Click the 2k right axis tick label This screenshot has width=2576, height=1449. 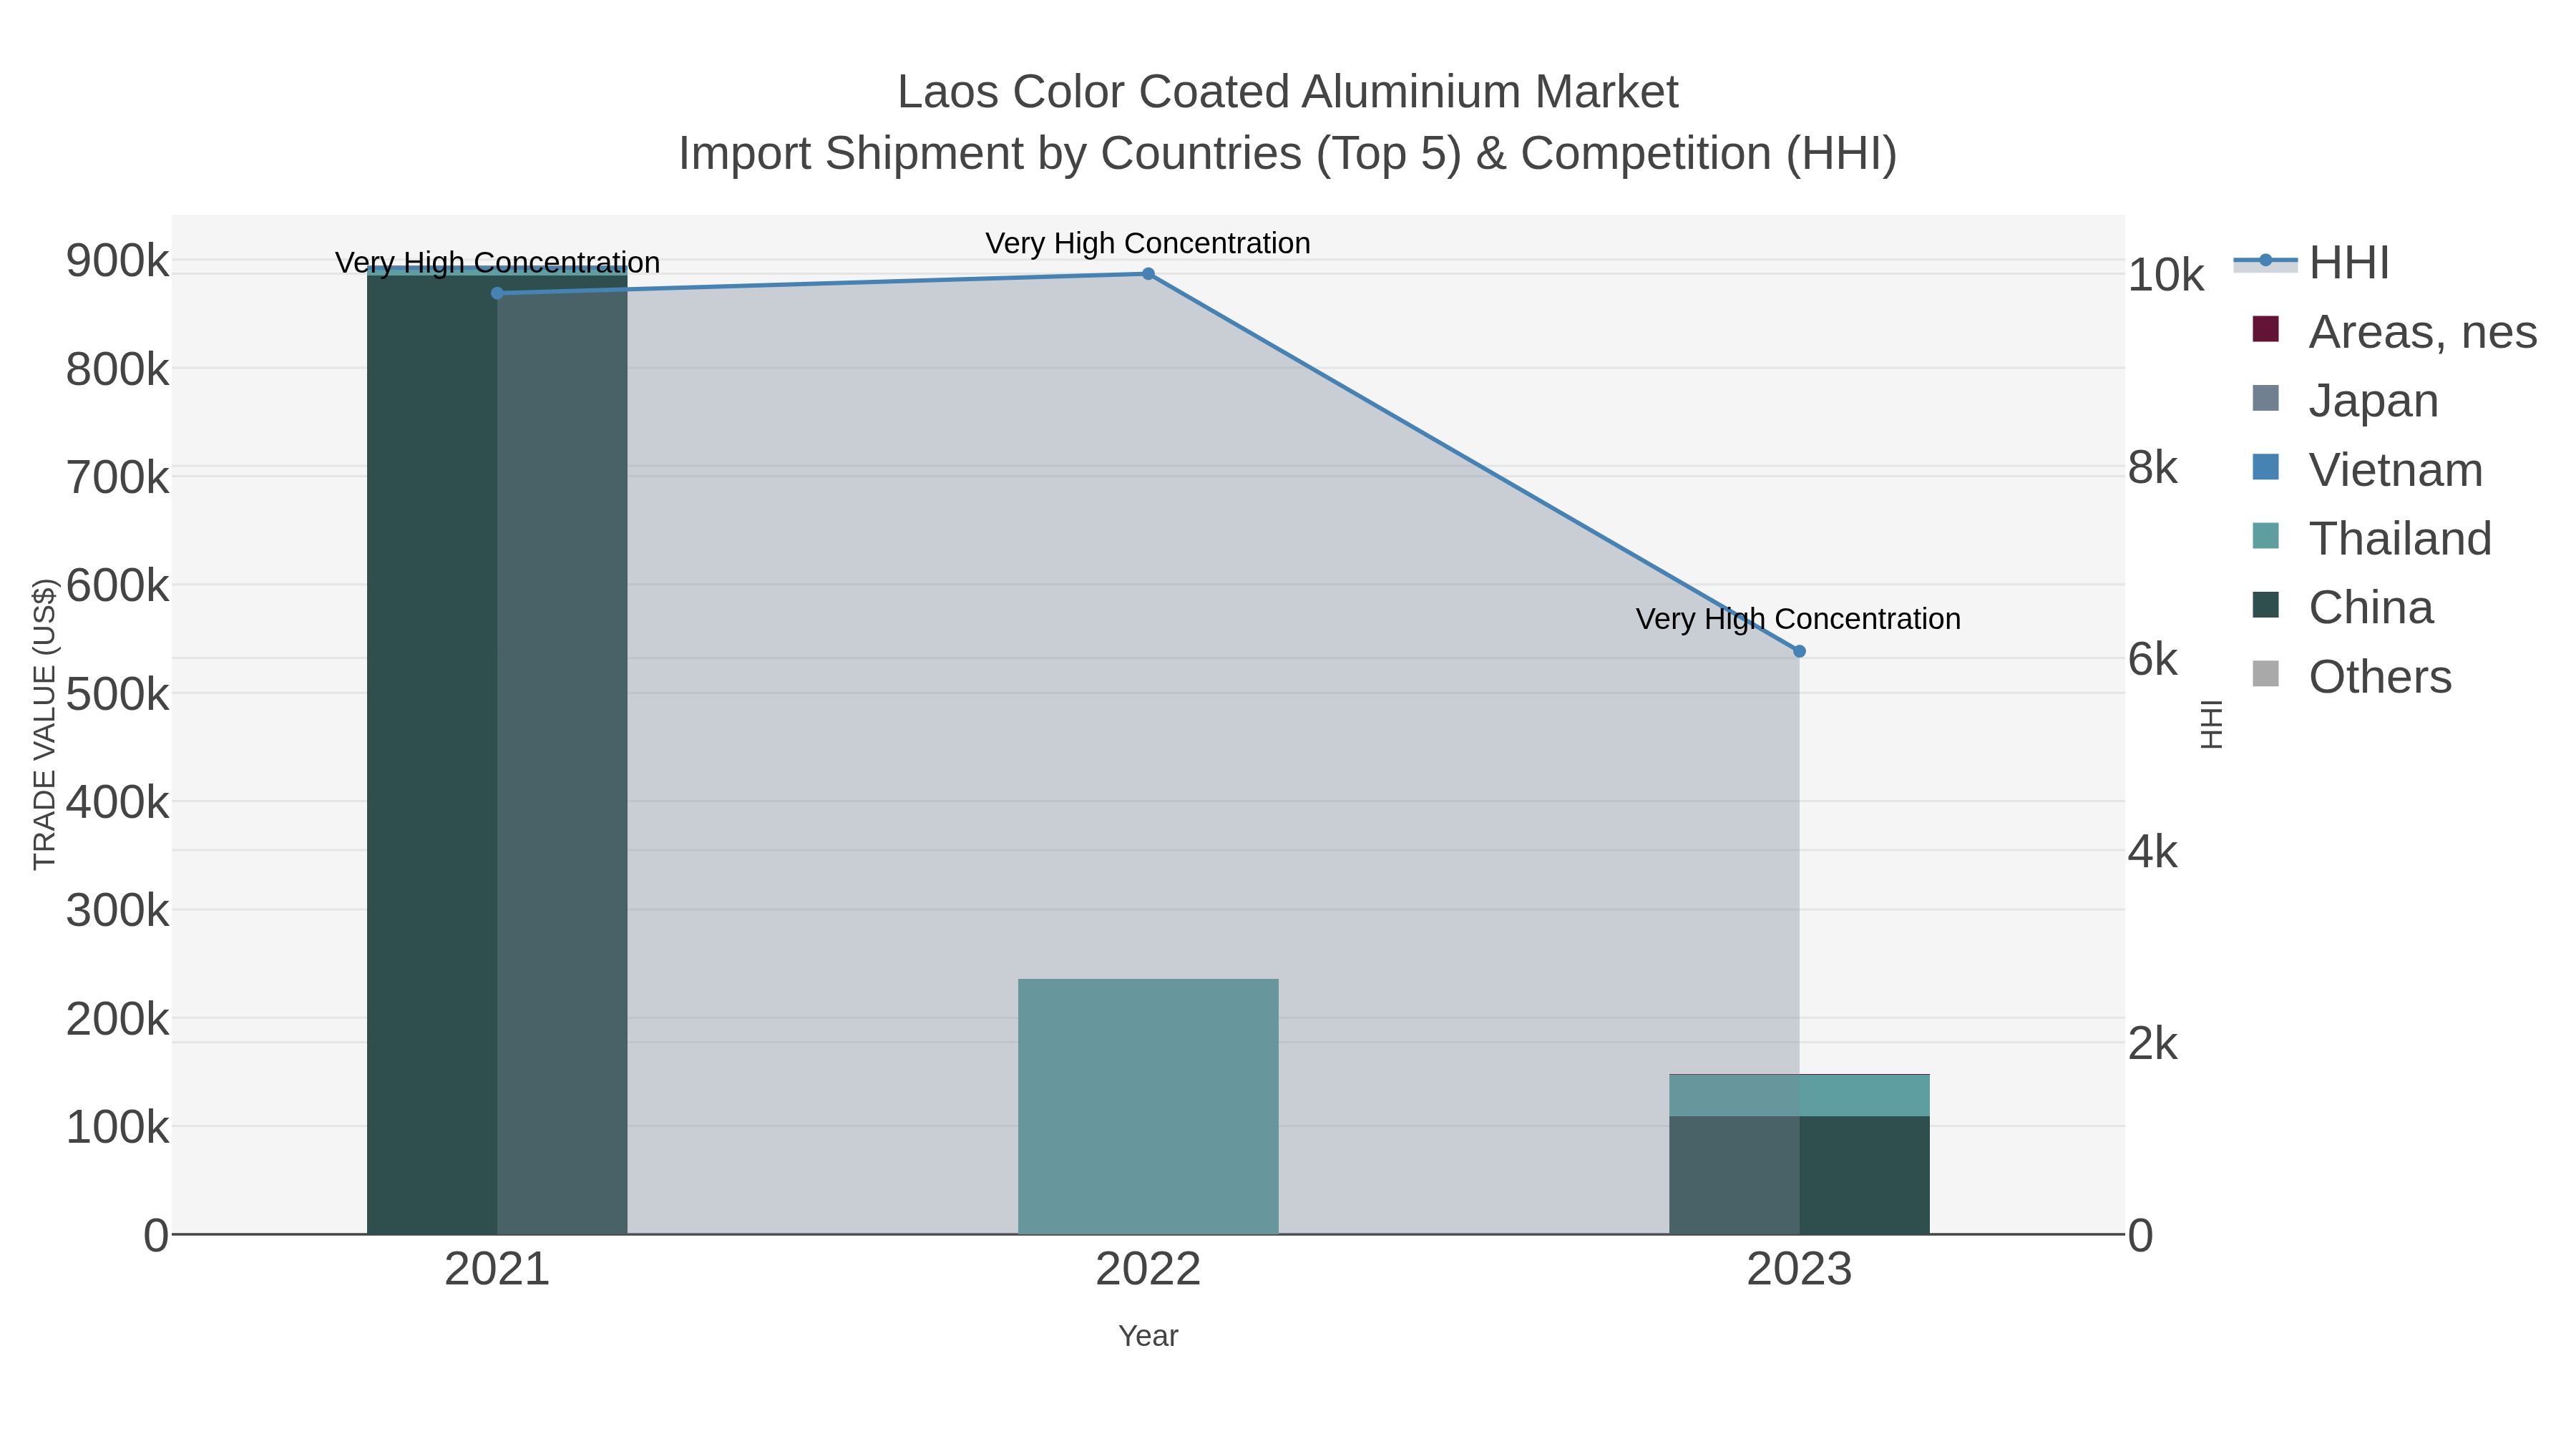click(2153, 1044)
